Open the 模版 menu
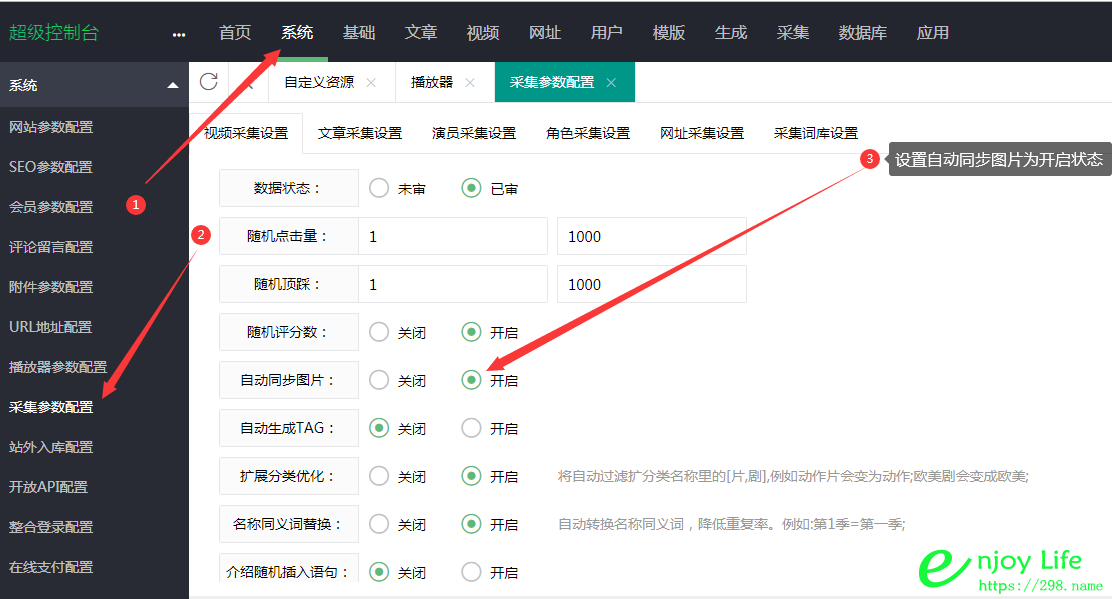Screen dimensions: 1112x599 (x=668, y=32)
